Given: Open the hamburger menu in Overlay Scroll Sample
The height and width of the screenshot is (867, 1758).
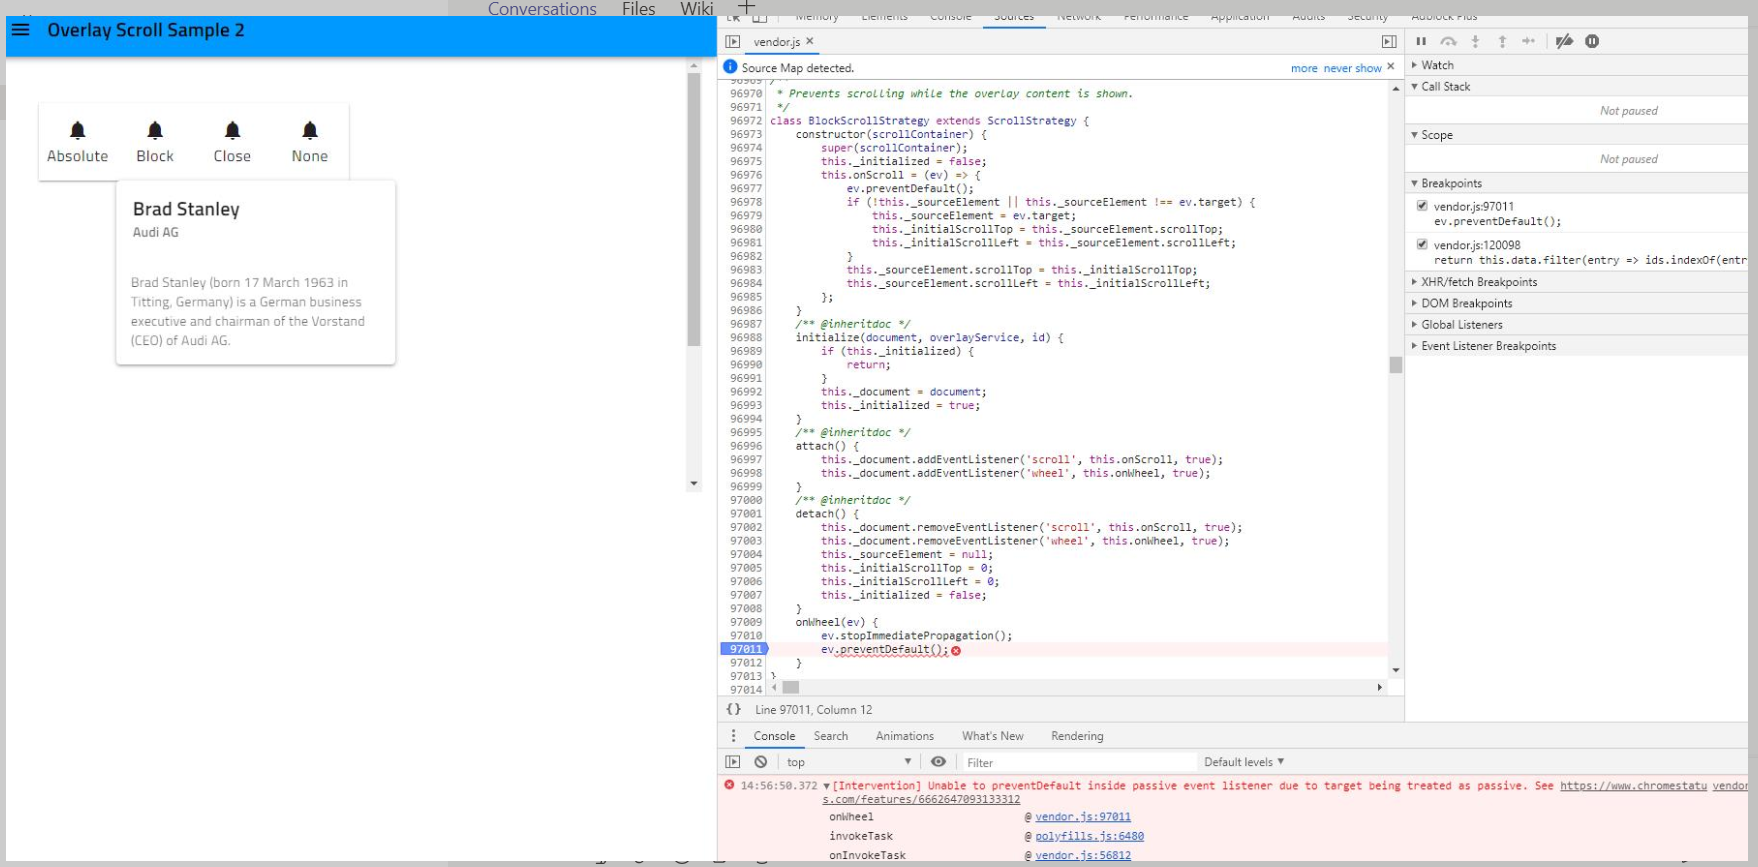Looking at the screenshot, I should [20, 30].
